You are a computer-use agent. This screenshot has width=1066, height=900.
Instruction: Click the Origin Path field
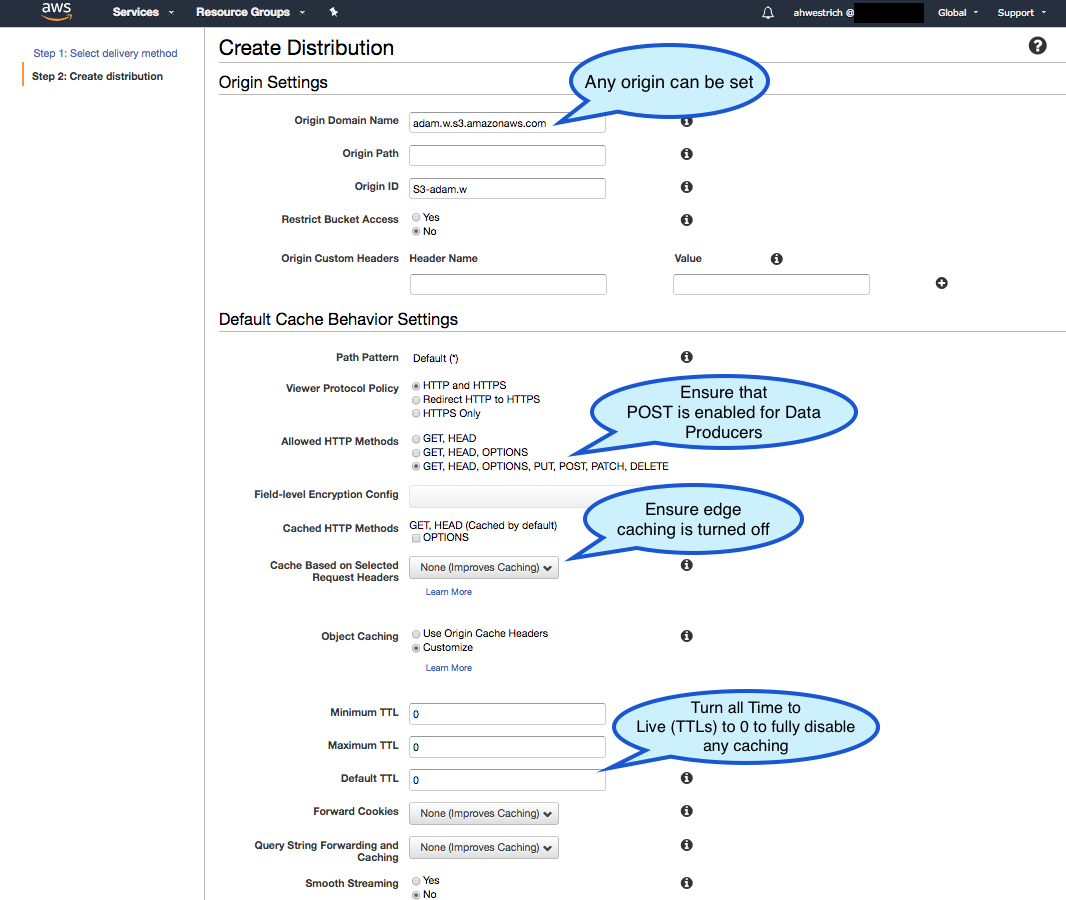pyautogui.click(x=507, y=155)
